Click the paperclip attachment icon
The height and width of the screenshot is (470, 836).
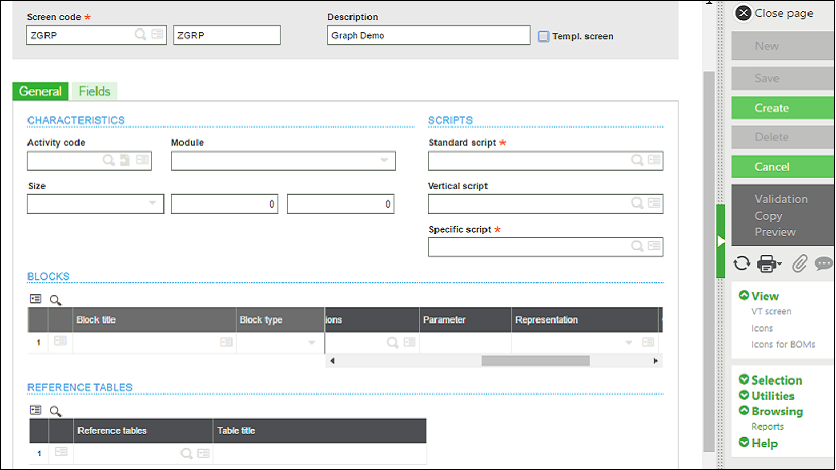tap(799, 263)
